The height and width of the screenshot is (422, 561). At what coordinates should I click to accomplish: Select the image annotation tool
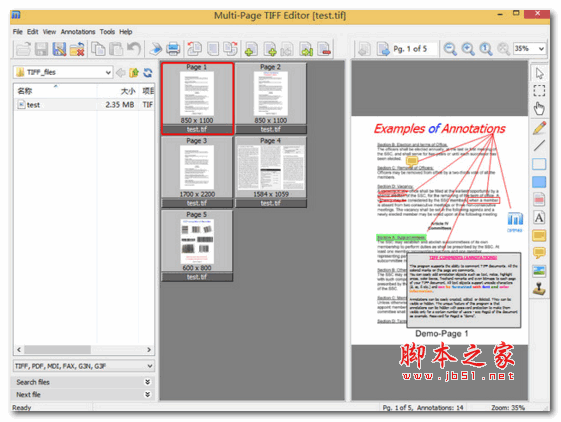(x=539, y=271)
